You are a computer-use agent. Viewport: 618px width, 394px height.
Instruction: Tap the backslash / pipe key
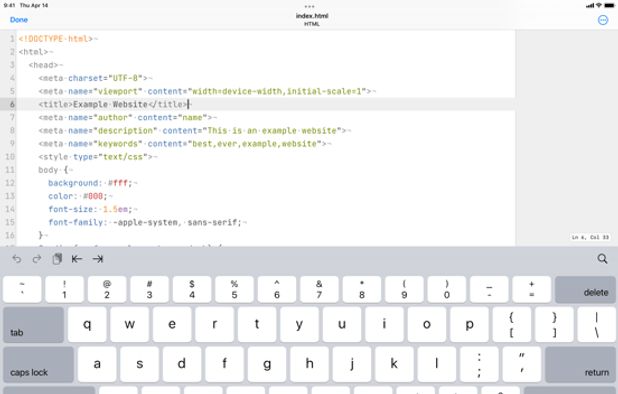pyautogui.click(x=597, y=325)
